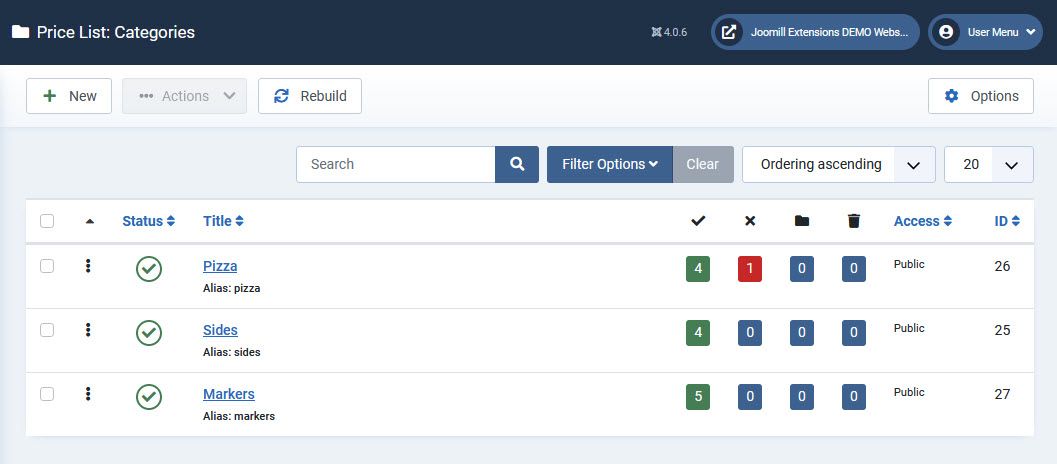The image size is (1057, 464).
Task: Click the Joomla version 4.0.6 icon
Action: (657, 32)
